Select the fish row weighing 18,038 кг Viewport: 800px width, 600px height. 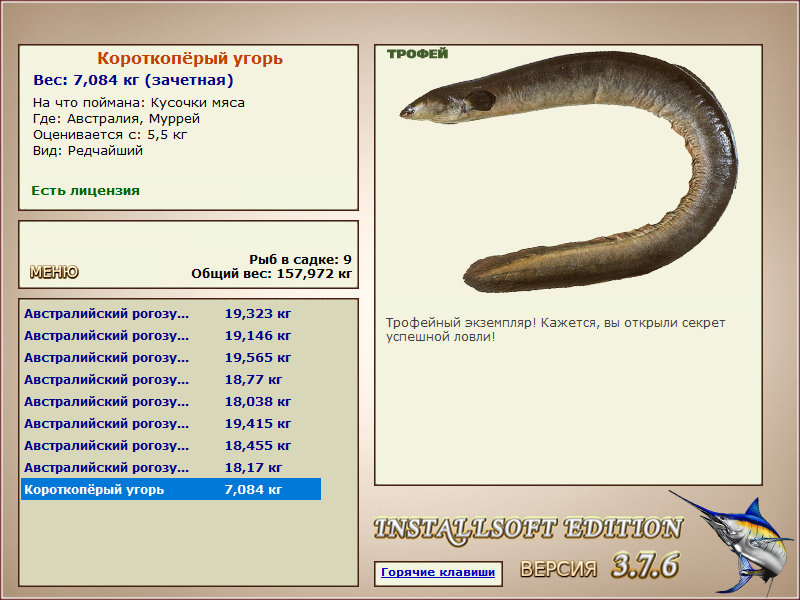click(171, 402)
